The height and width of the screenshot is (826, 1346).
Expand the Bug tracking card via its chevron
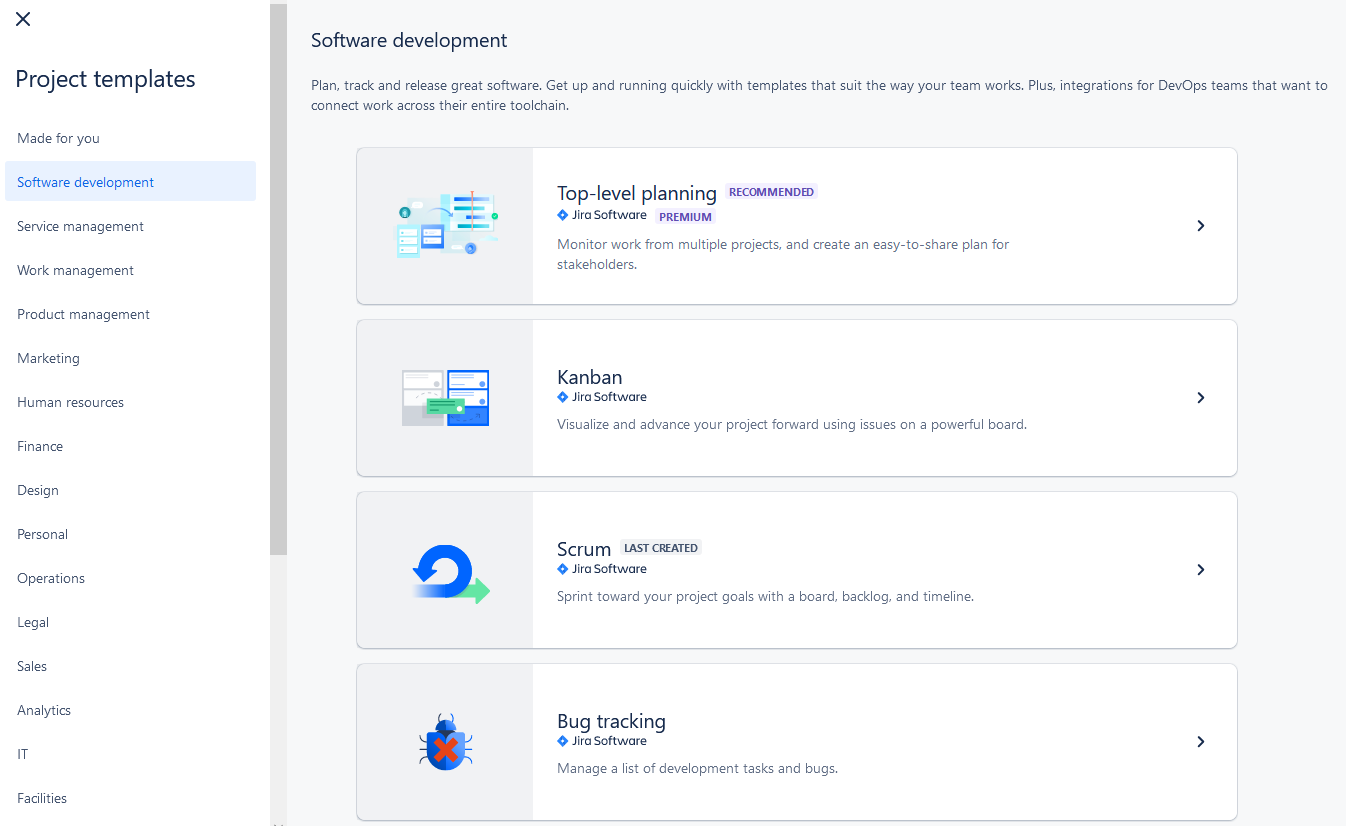[x=1201, y=742]
